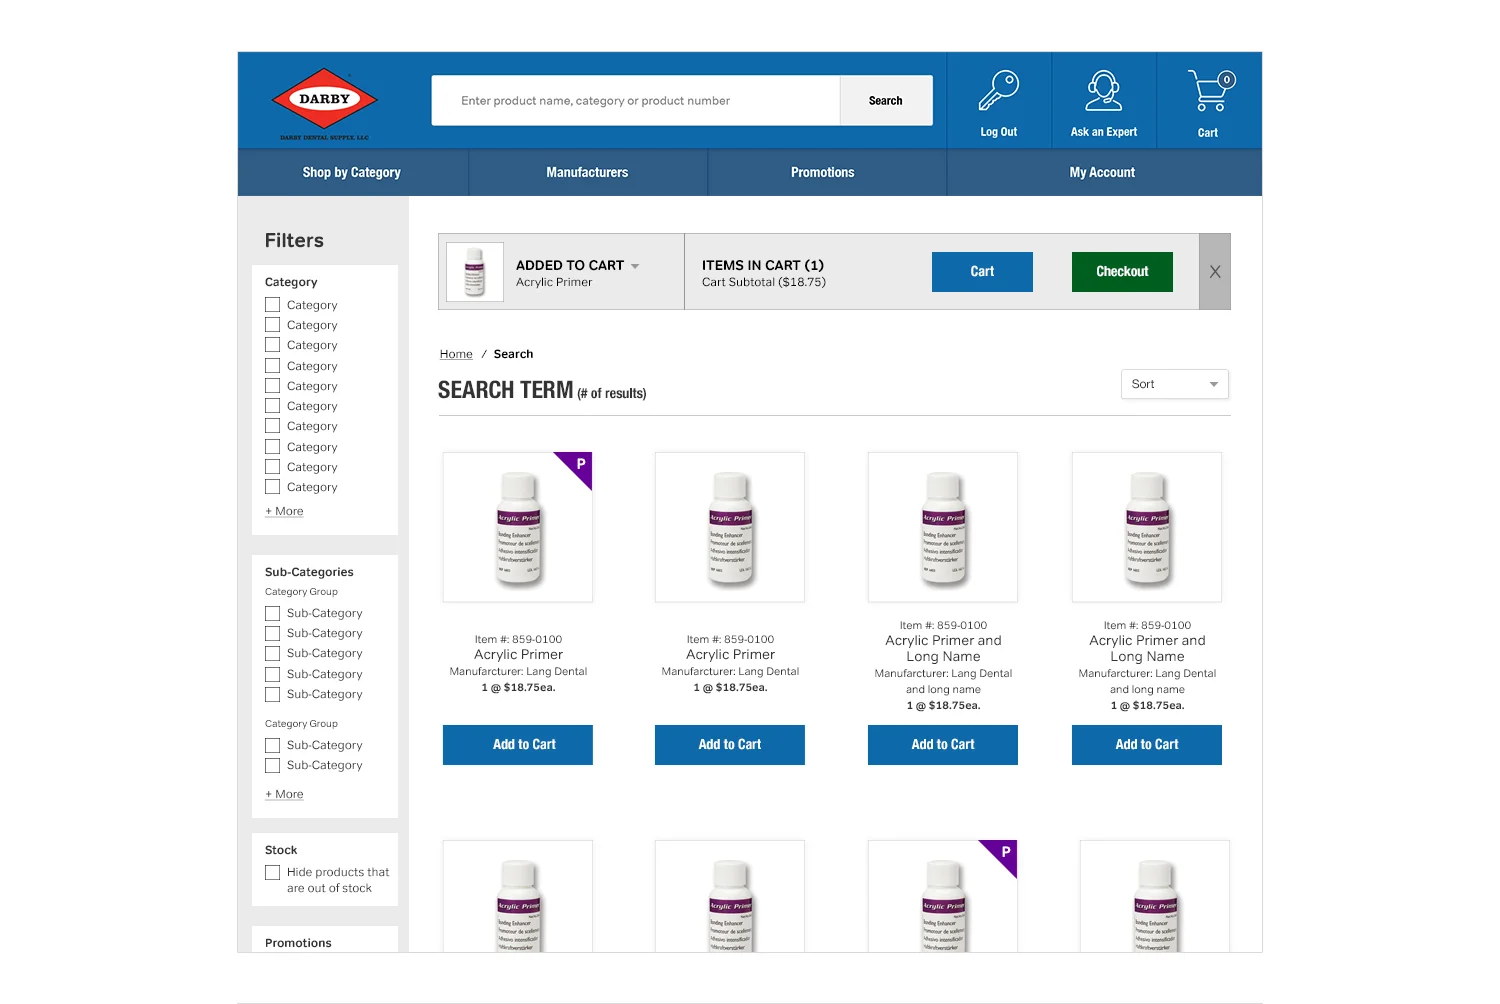Check first Sub-Category box under second Category Group
Screen dimensions: 1500x1004
[x=272, y=745]
